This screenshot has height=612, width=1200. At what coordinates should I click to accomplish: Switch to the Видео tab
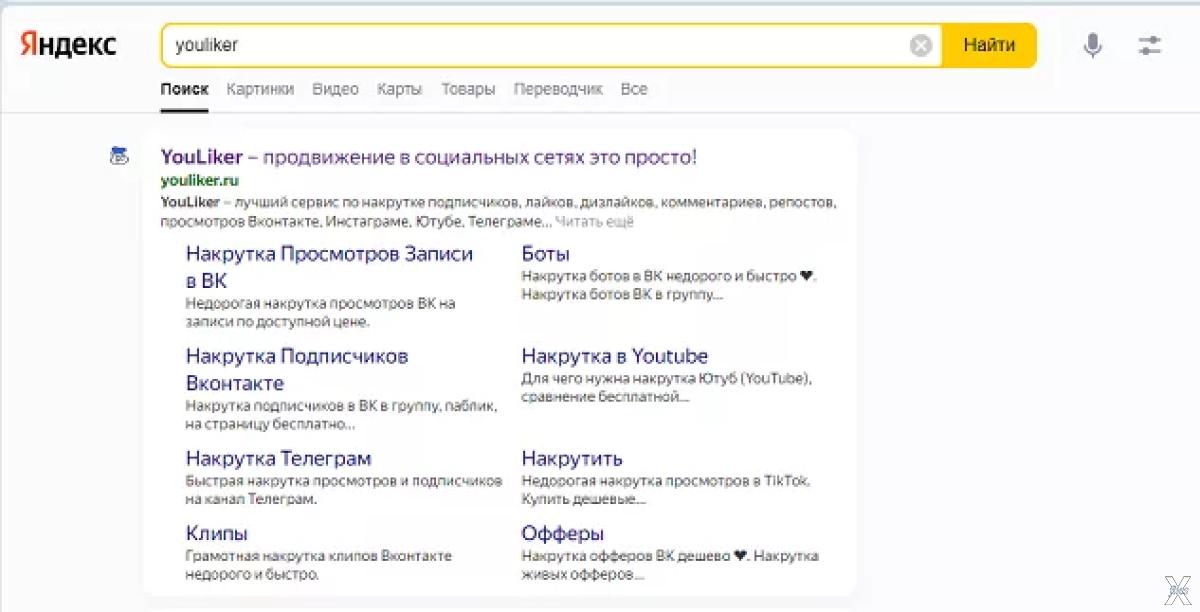point(335,89)
